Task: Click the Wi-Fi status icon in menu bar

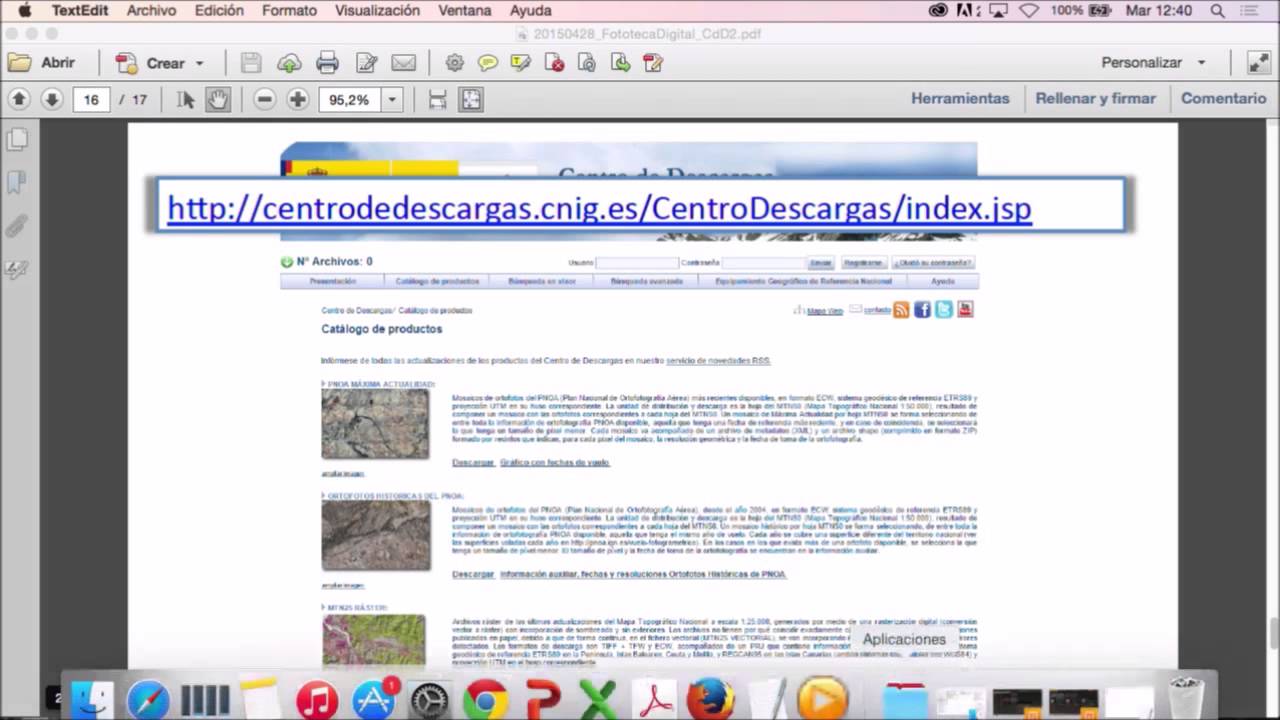Action: click(1029, 10)
